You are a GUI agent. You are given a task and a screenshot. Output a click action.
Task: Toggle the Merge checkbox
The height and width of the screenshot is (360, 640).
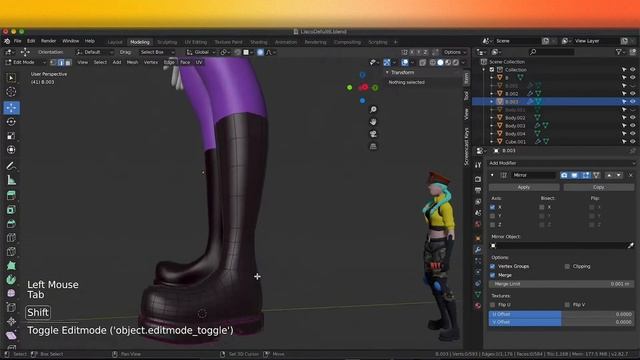pyautogui.click(x=492, y=275)
